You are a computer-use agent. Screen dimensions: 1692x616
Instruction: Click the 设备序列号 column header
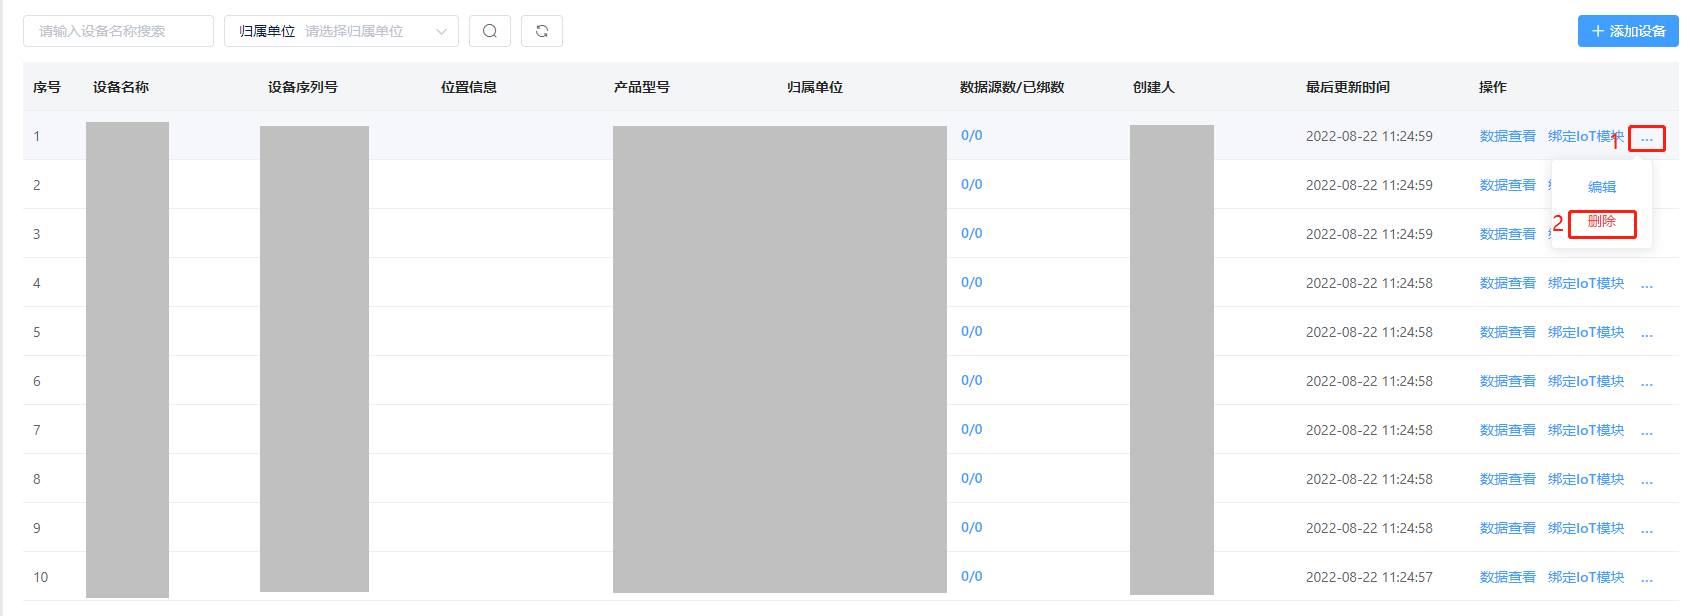coord(303,87)
